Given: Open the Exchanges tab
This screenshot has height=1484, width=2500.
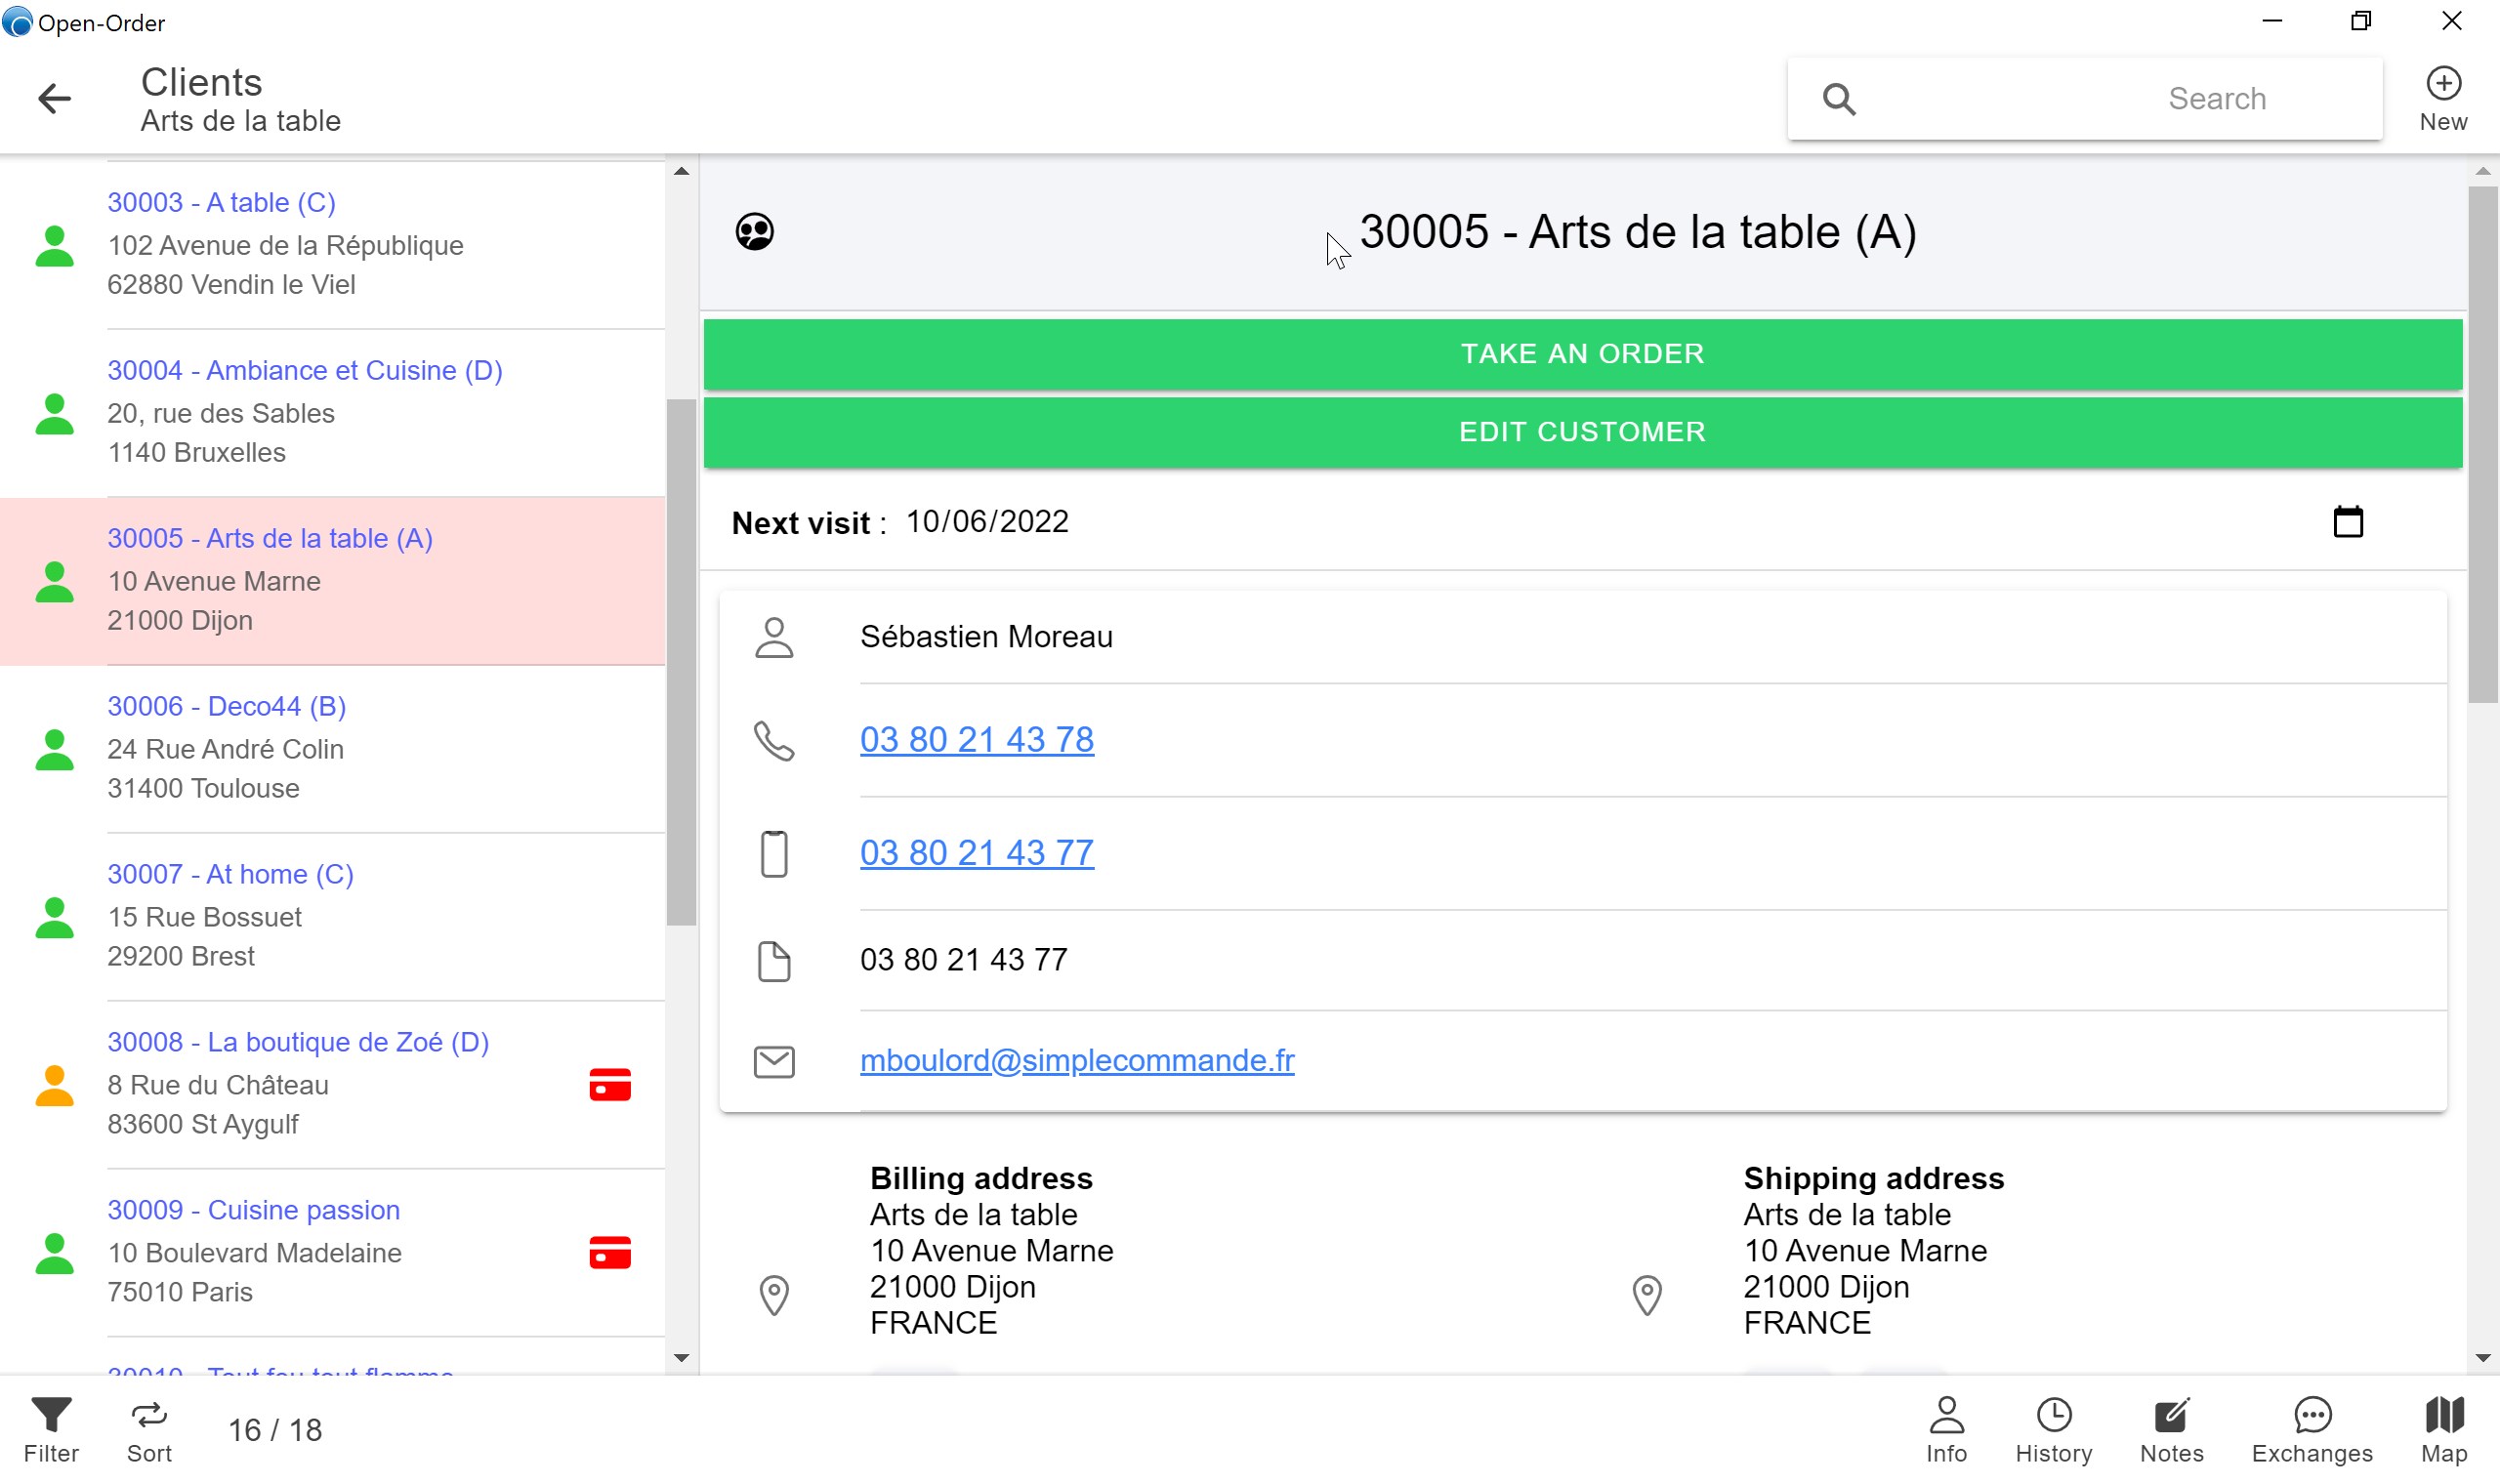Looking at the screenshot, I should tap(2311, 1430).
